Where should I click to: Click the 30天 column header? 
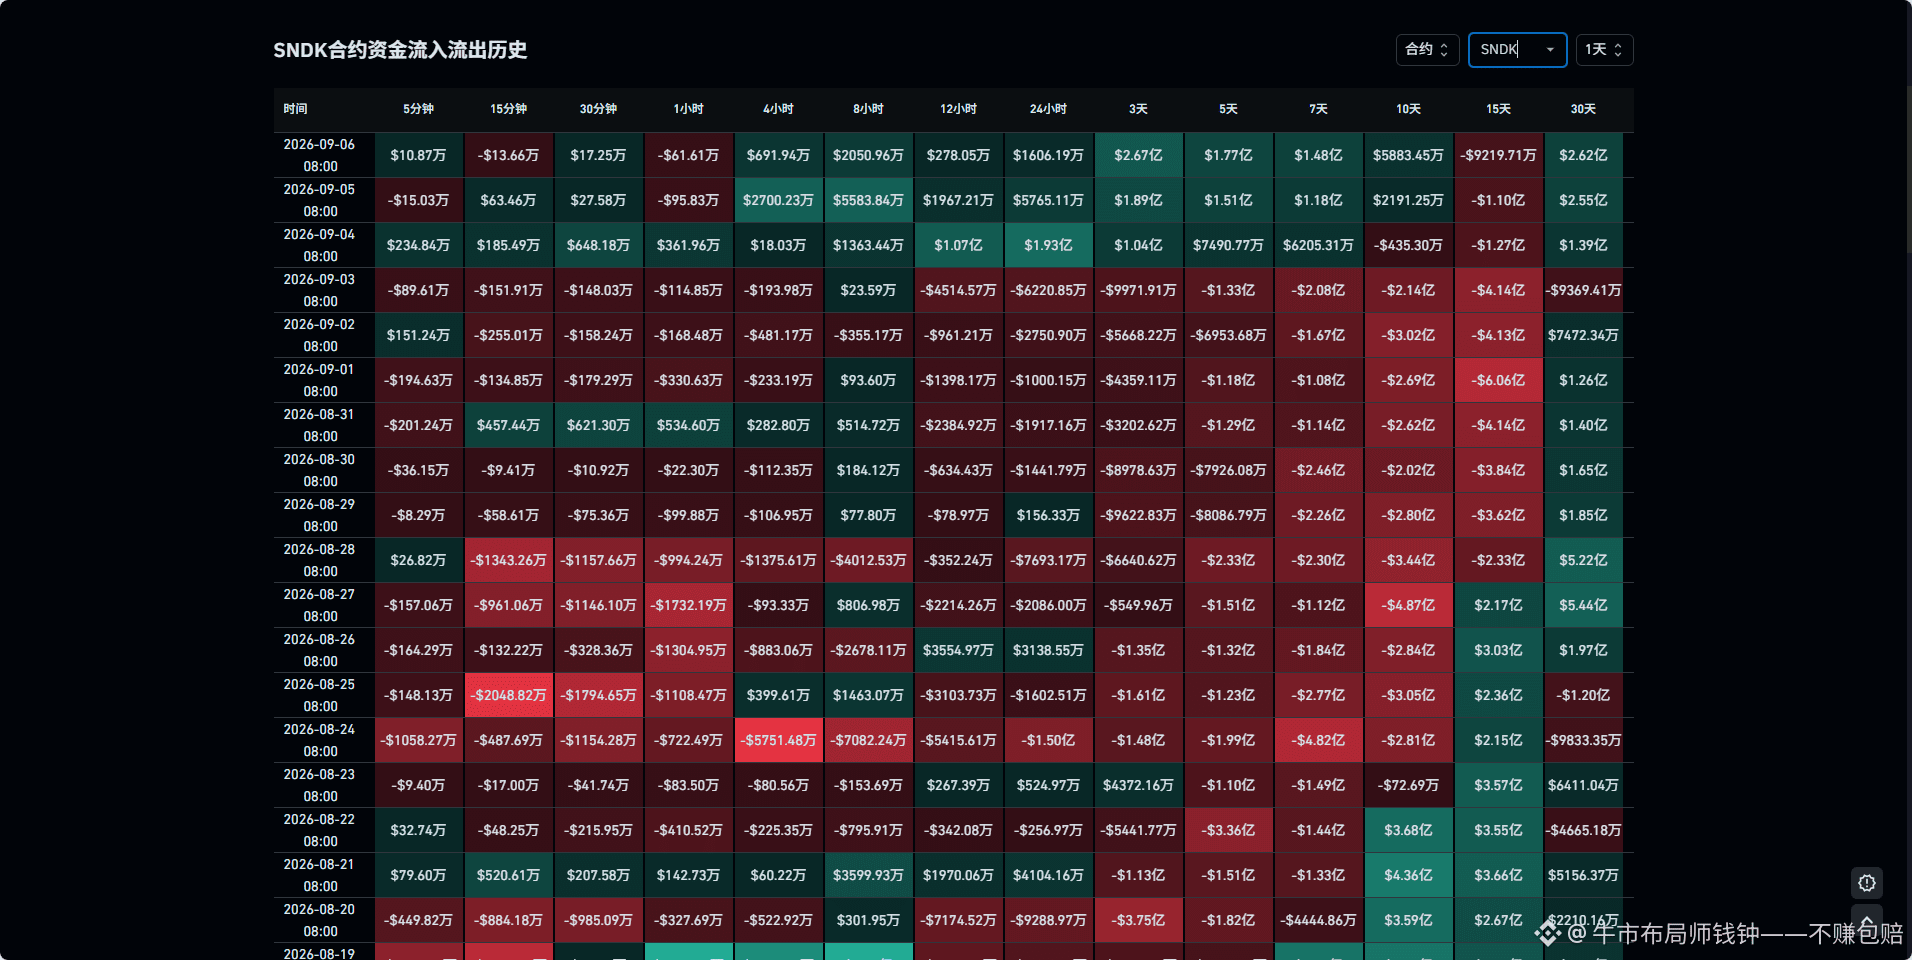[x=1583, y=109]
